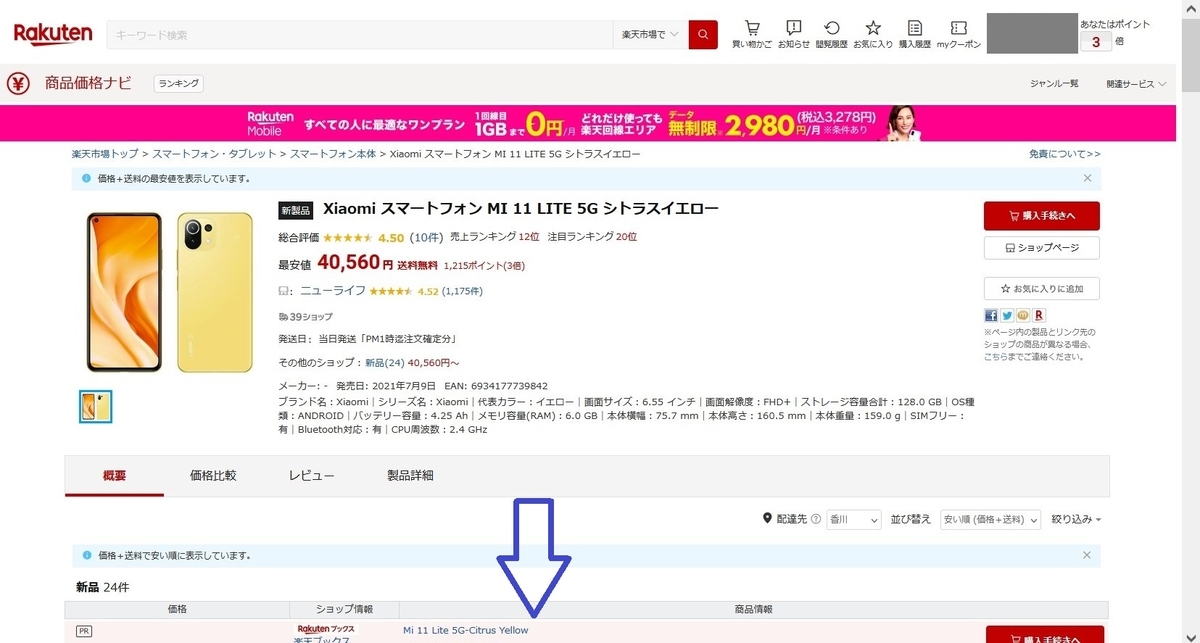Click the red search magnifier button
Image resolution: width=1200 pixels, height=643 pixels.
click(x=703, y=34)
